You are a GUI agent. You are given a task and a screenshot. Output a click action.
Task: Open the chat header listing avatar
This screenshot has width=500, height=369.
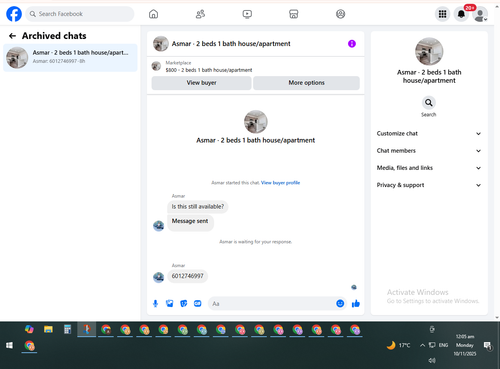[161, 44]
